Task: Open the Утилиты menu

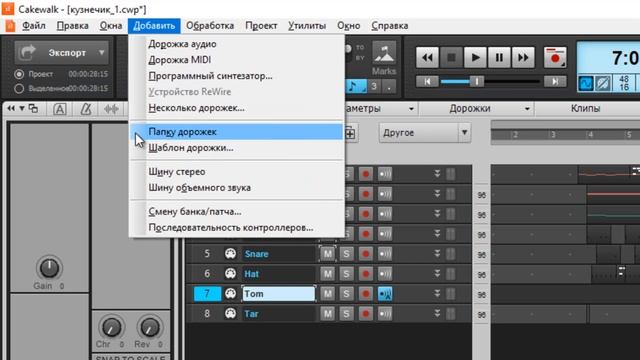Action: coord(307,26)
